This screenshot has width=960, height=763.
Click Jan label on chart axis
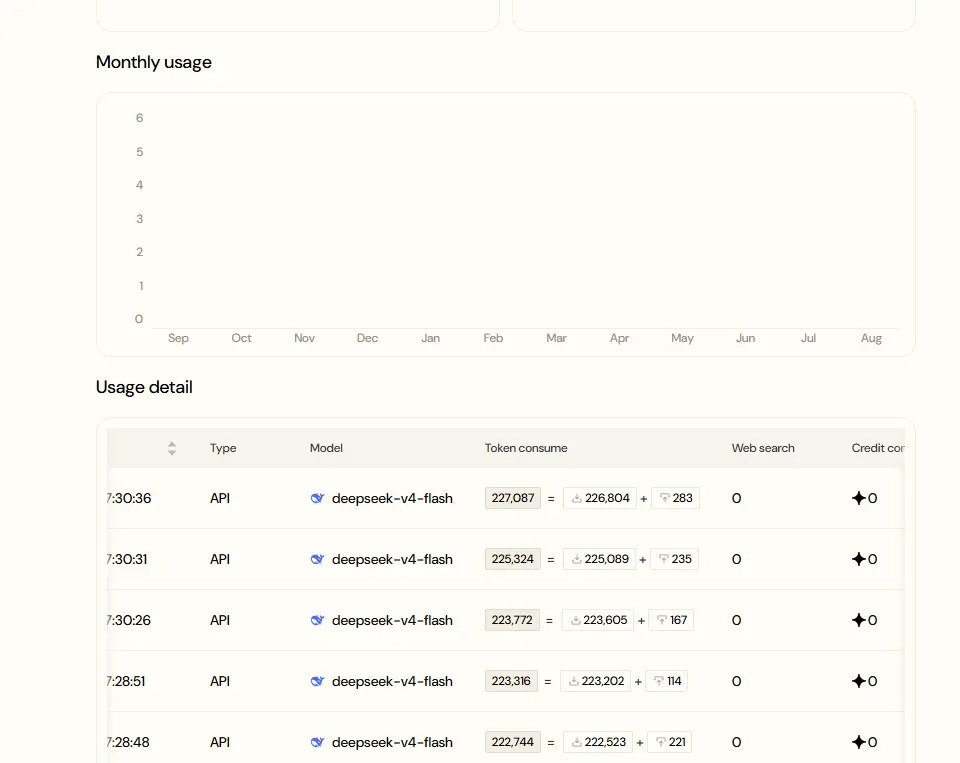click(430, 338)
